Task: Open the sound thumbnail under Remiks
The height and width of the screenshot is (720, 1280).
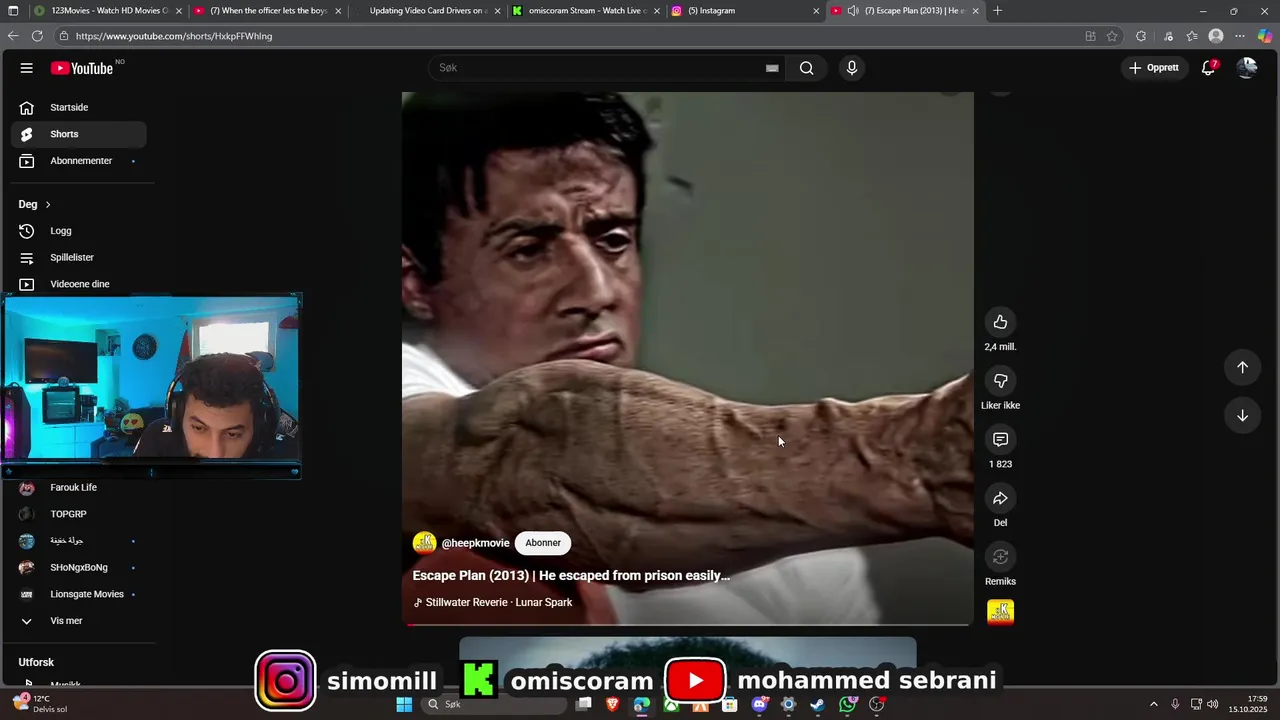Action: pyautogui.click(x=1000, y=612)
